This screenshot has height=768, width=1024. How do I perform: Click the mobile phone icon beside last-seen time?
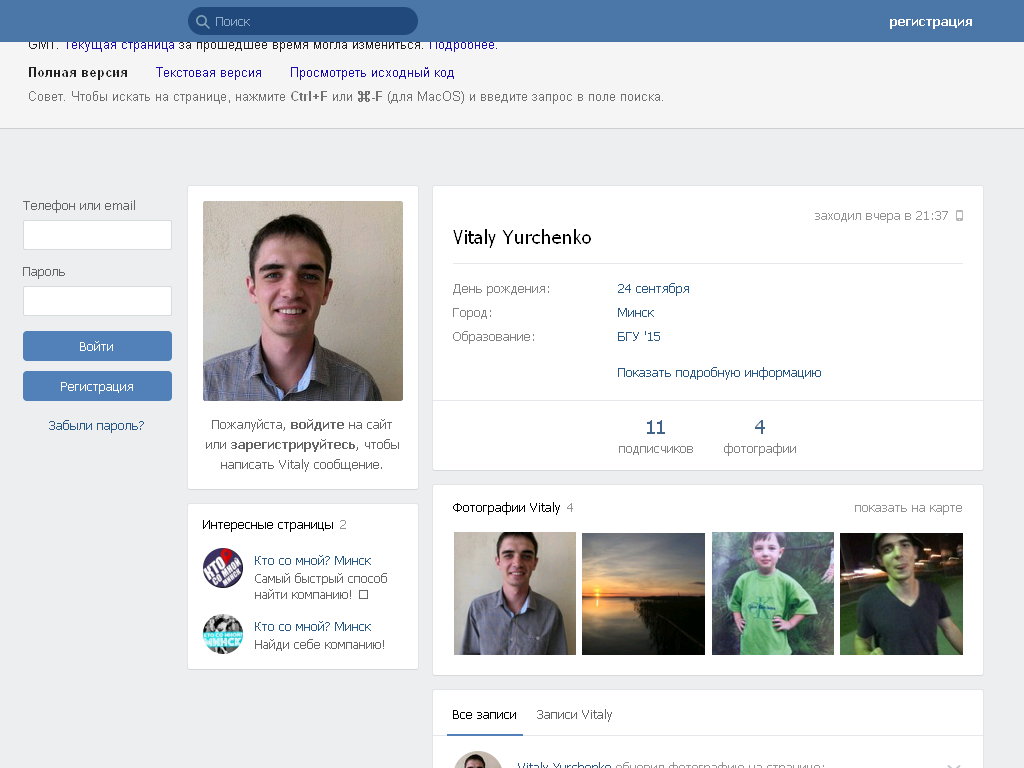point(959,216)
